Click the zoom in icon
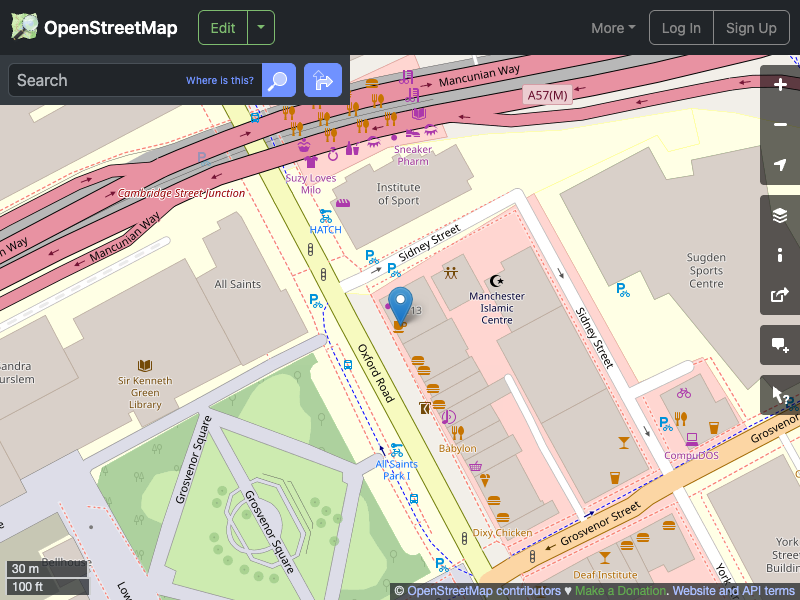Screen dimensions: 800x600 (x=780, y=85)
